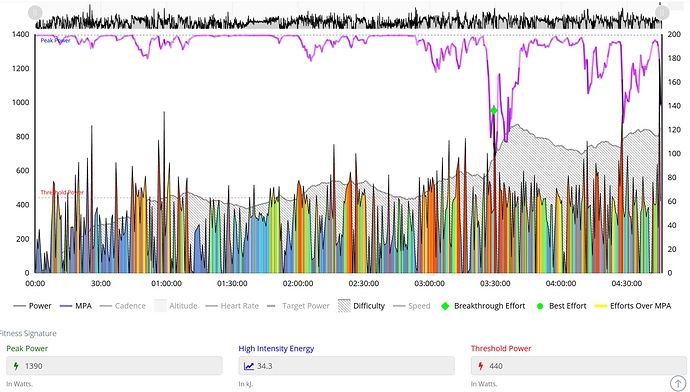Enable the Cadence series in legend

pyautogui.click(x=122, y=306)
